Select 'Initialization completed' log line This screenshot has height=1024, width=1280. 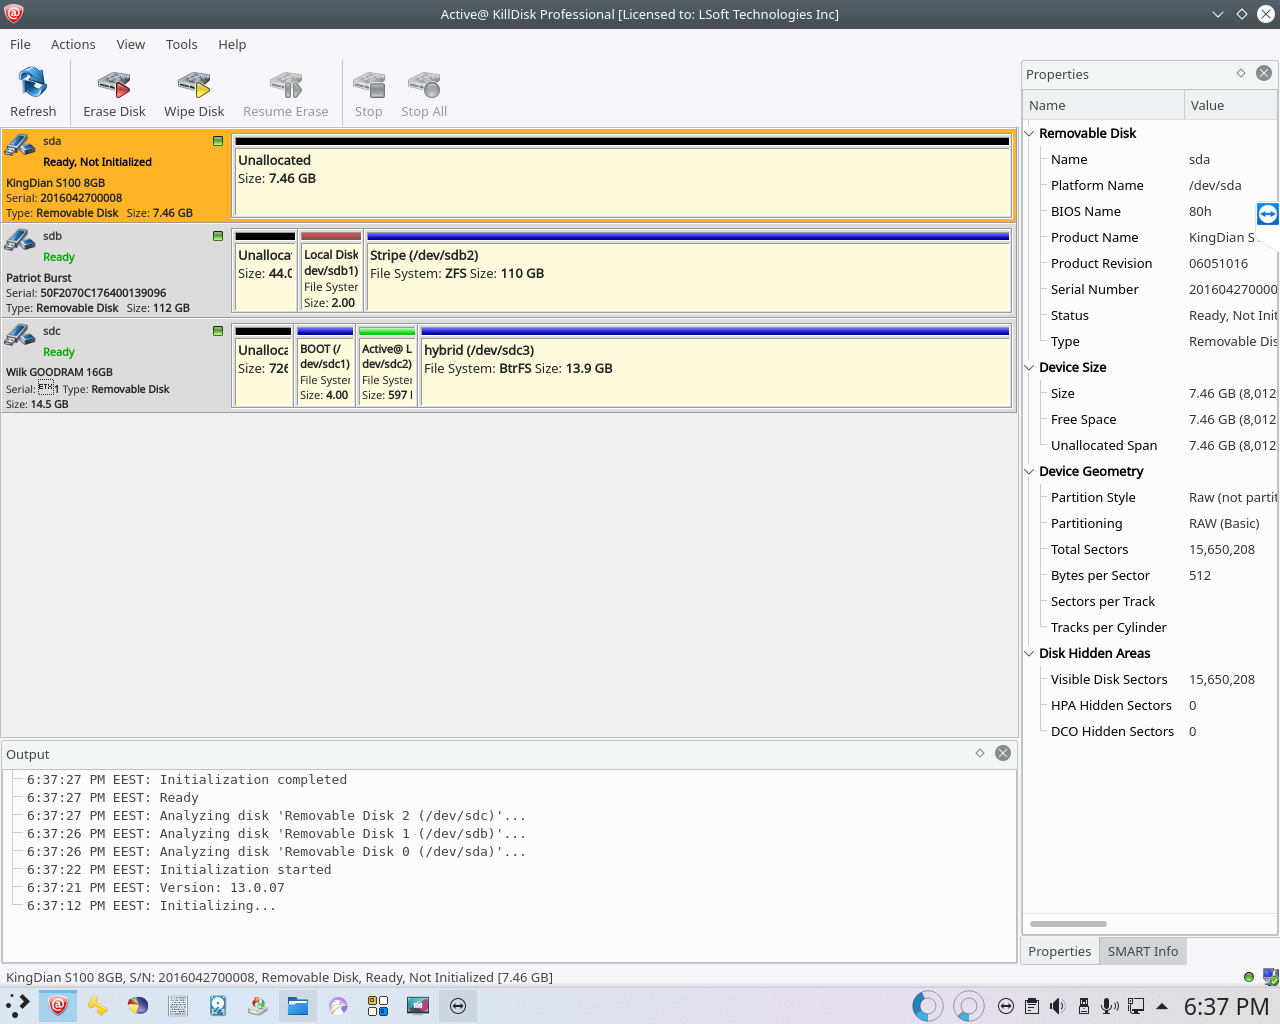[x=187, y=780]
